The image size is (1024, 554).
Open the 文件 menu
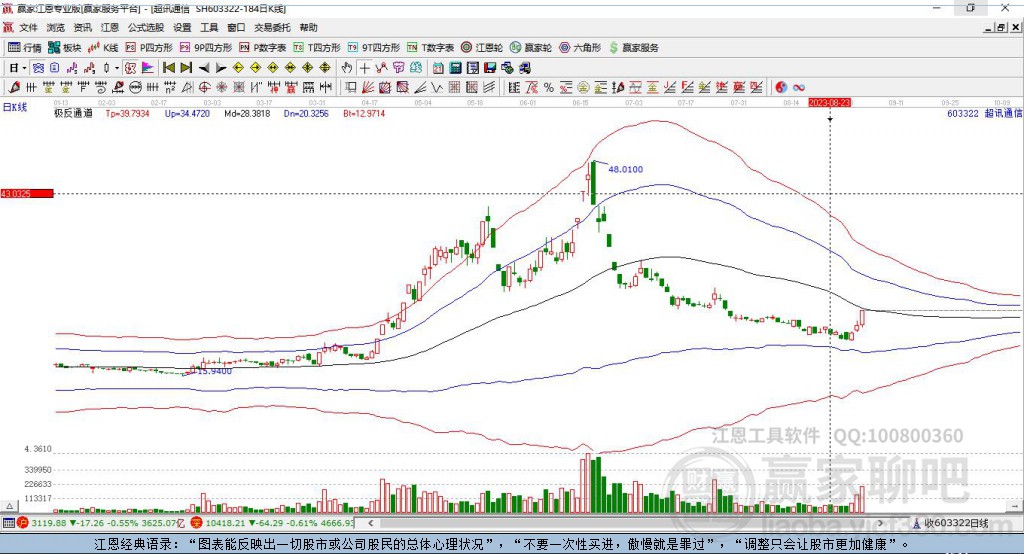[28, 27]
